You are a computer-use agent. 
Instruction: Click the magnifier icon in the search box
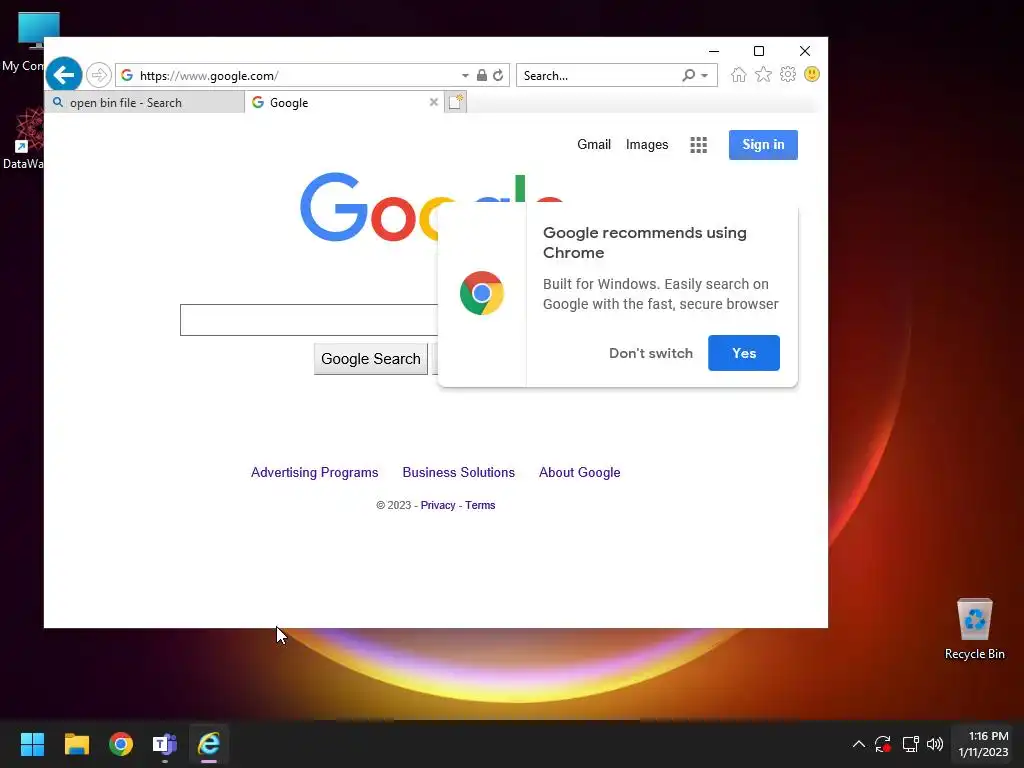tap(688, 76)
